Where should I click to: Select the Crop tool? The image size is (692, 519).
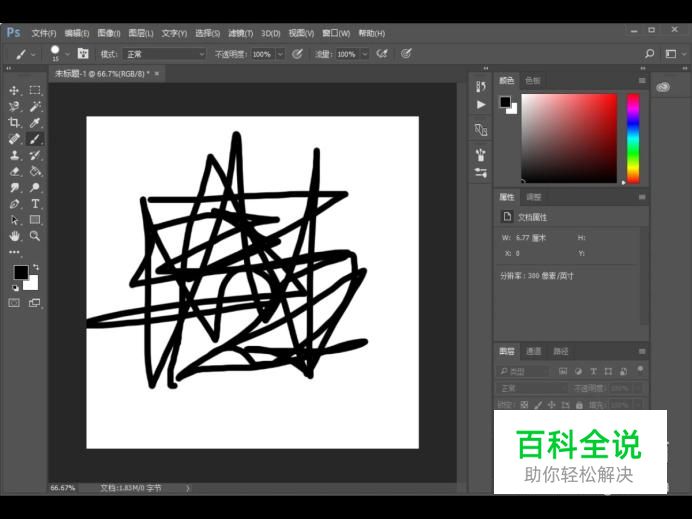point(14,123)
